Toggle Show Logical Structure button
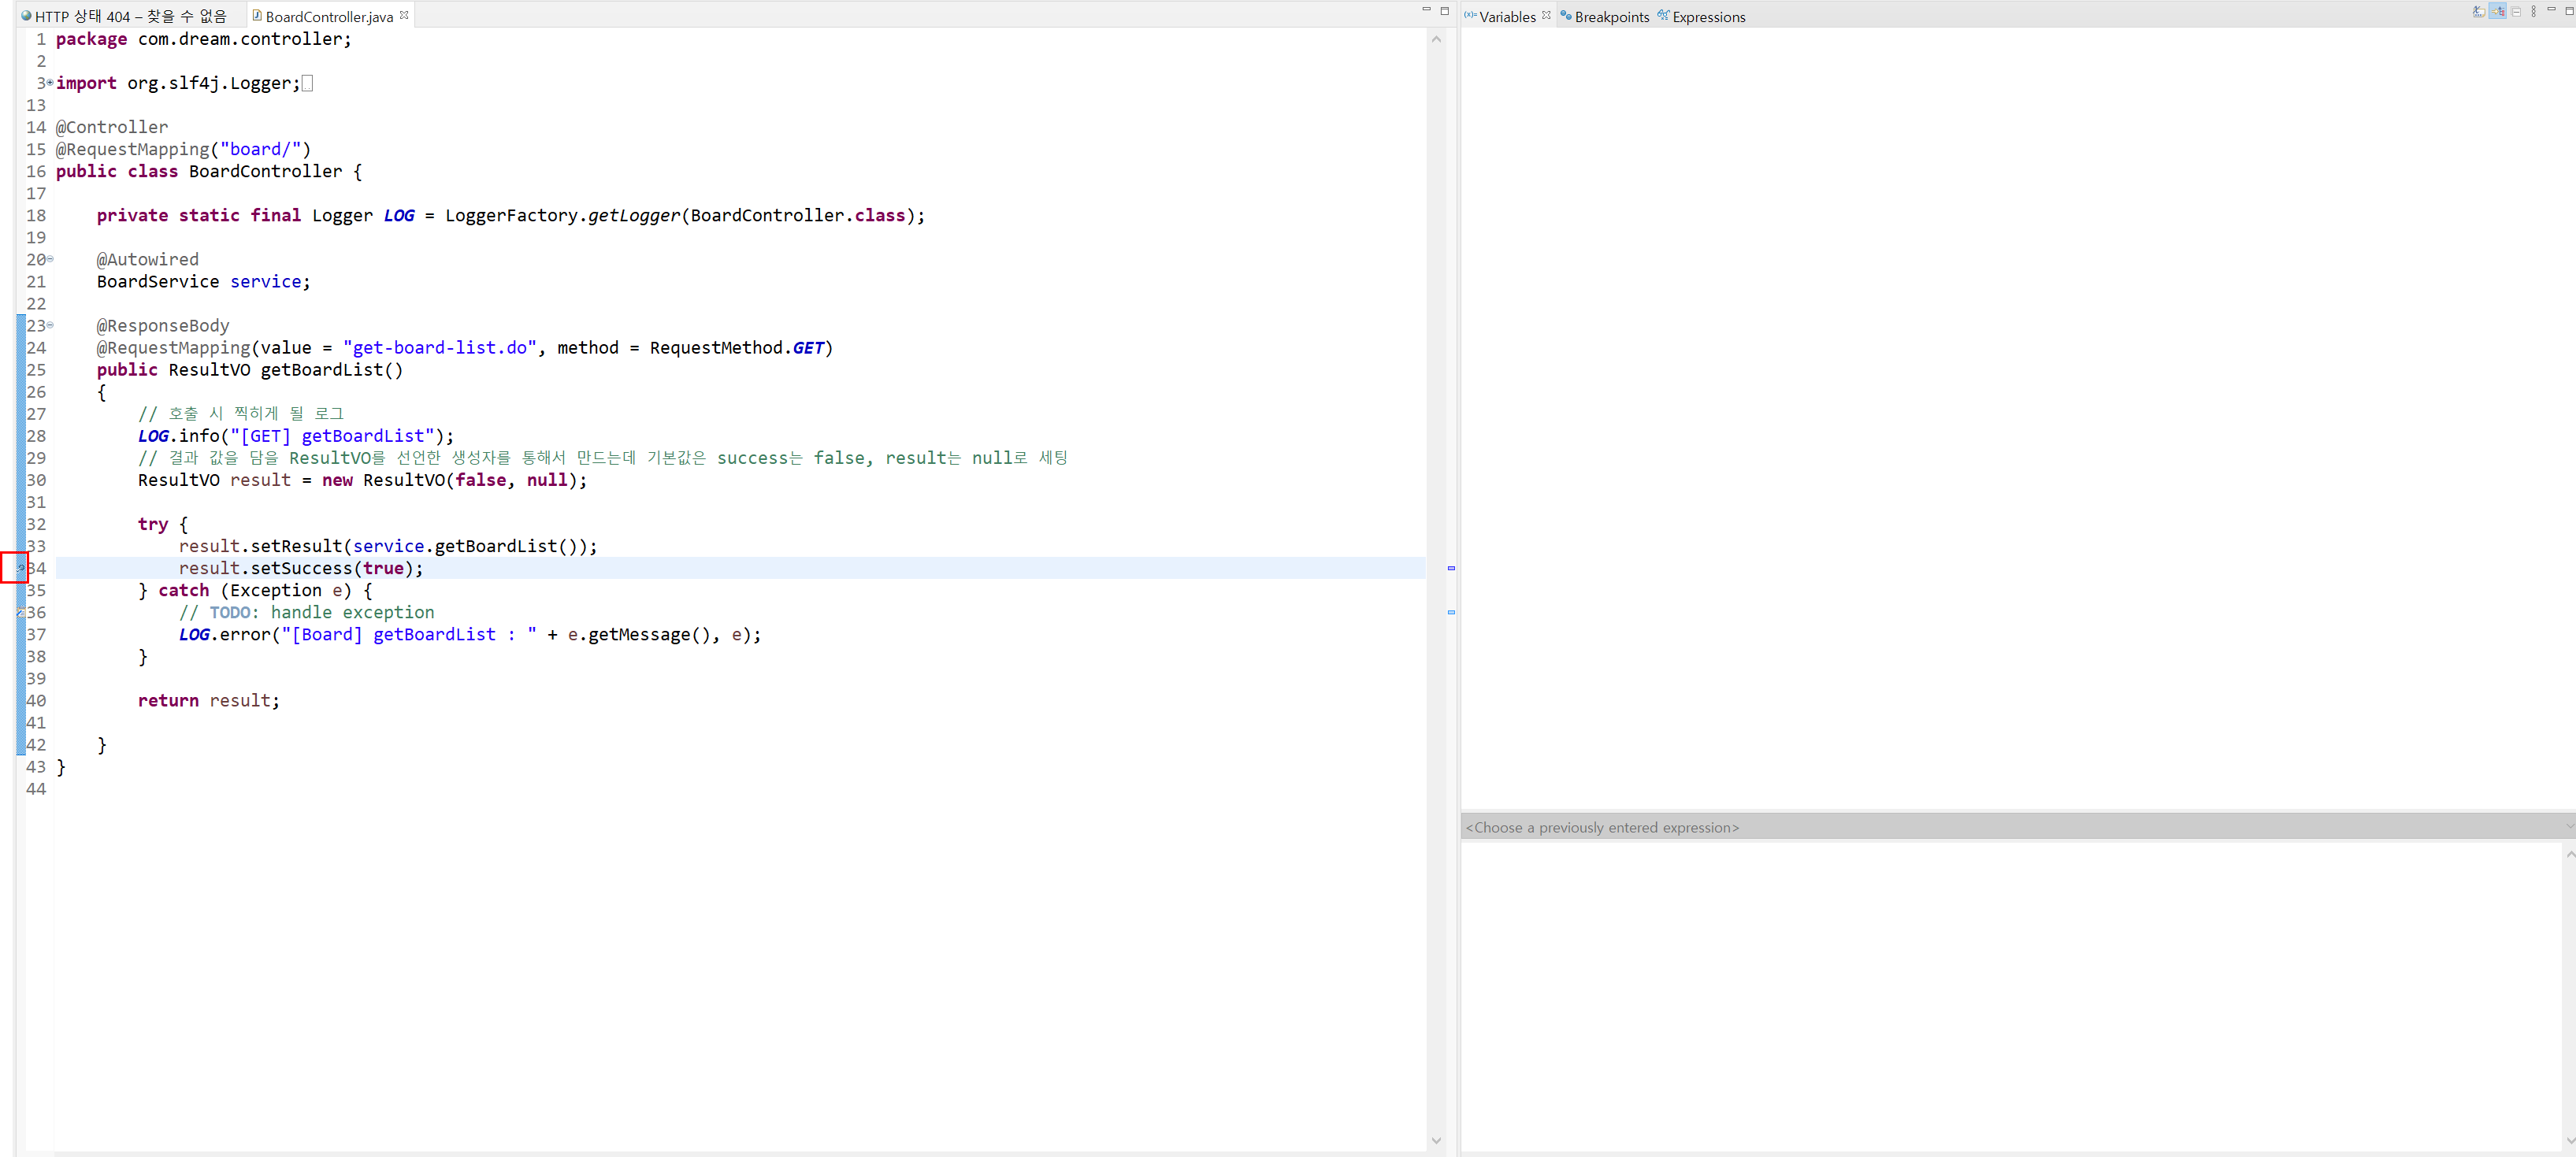The width and height of the screenshot is (2576, 1157). point(2497,12)
